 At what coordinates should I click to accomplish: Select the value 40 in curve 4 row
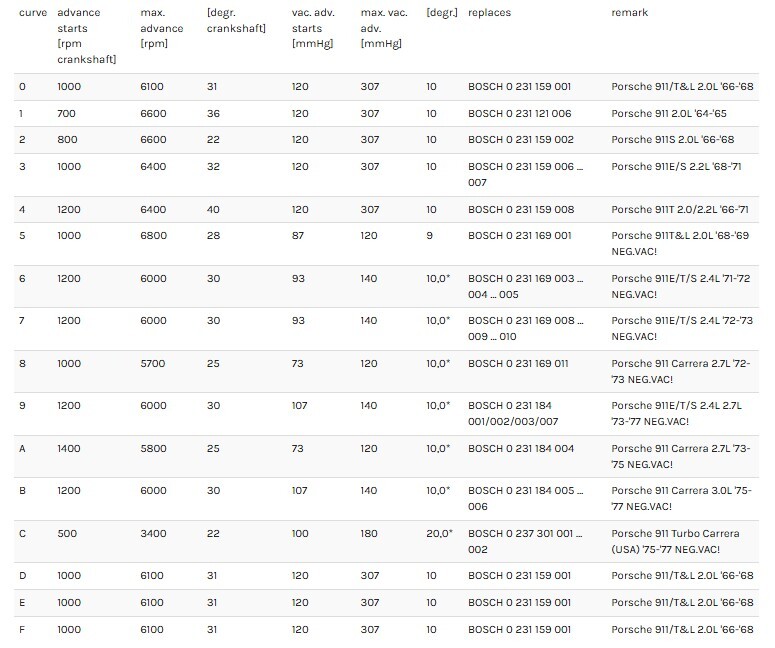(213, 210)
